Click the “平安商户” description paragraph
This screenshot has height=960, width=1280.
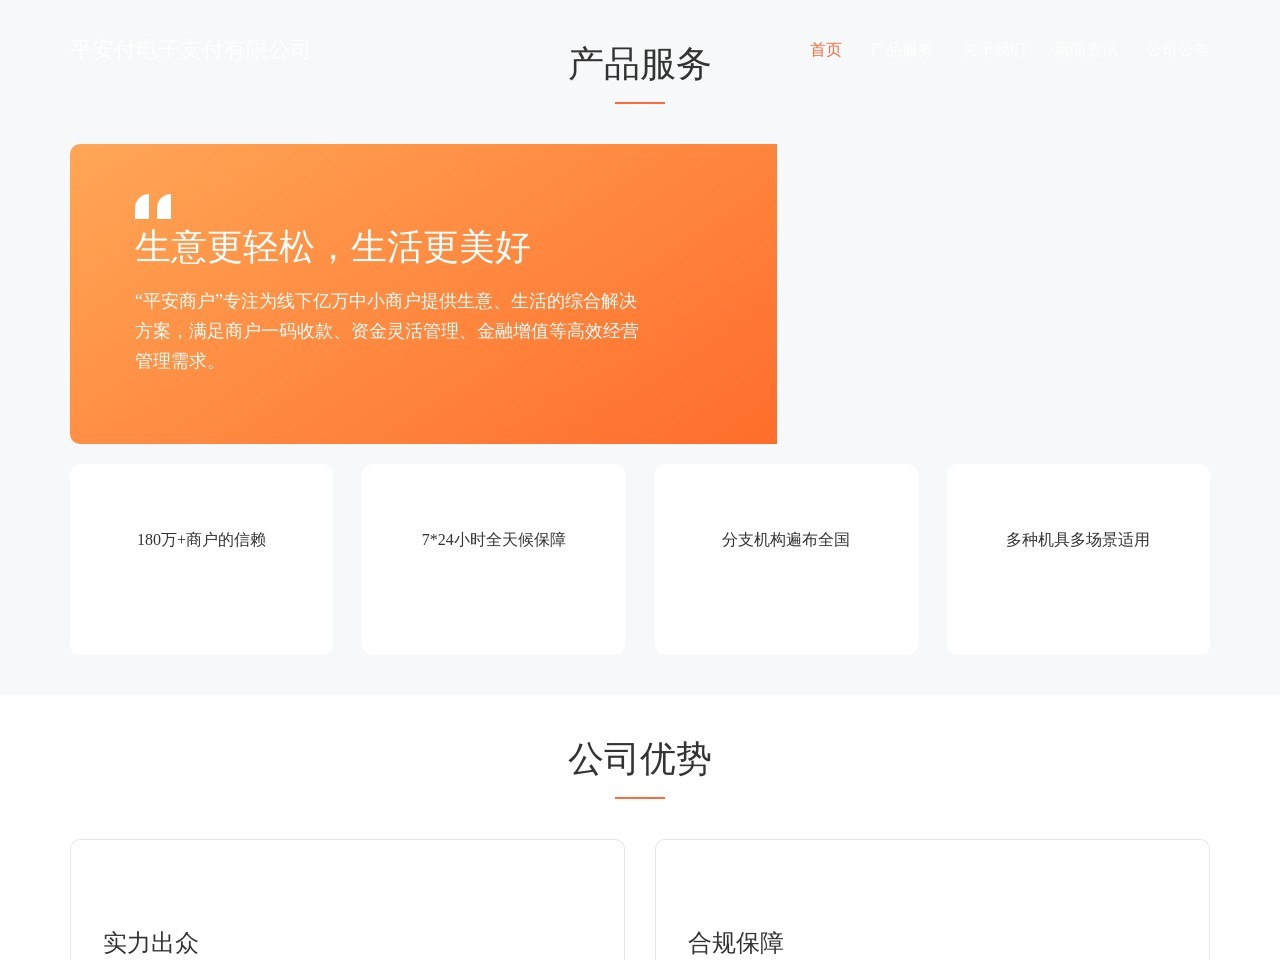tap(386, 331)
